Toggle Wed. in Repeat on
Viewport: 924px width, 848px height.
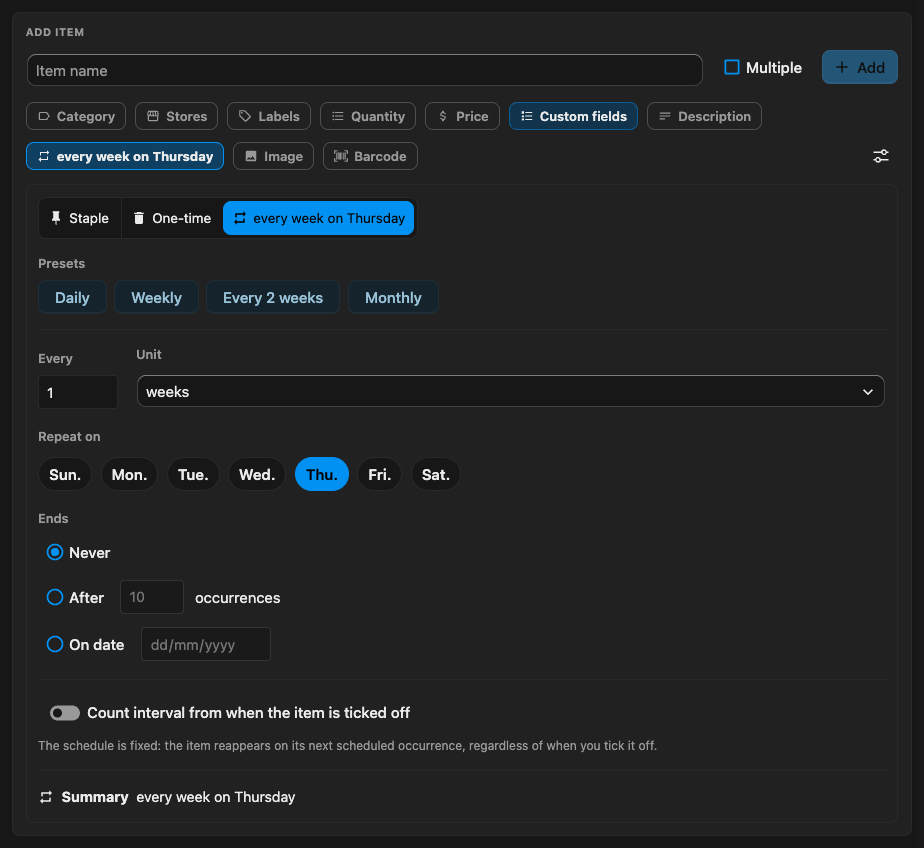pyautogui.click(x=257, y=474)
